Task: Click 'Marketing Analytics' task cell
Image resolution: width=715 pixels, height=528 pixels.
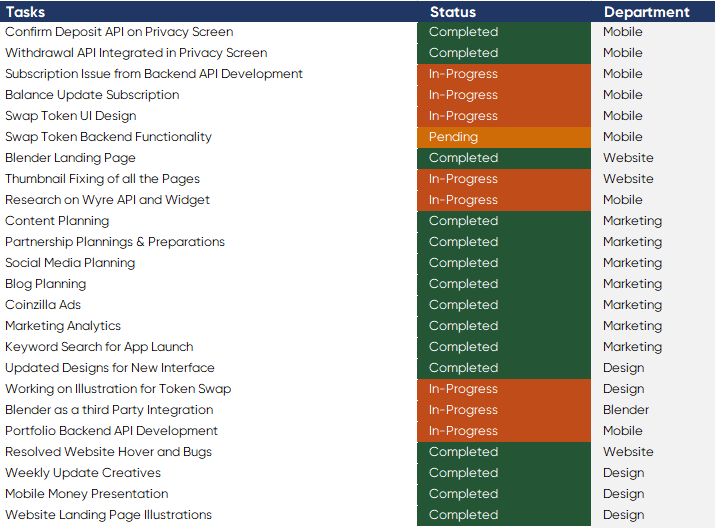Action: click(x=208, y=326)
